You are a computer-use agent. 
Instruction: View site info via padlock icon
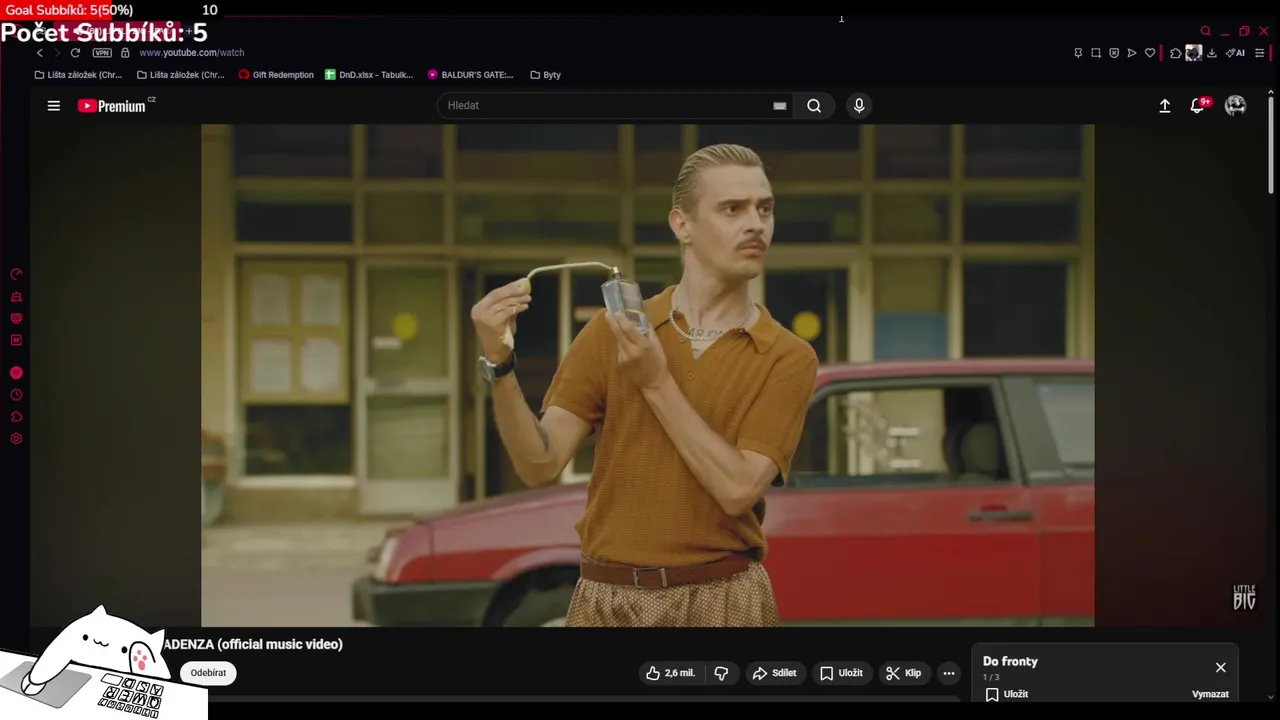125,53
